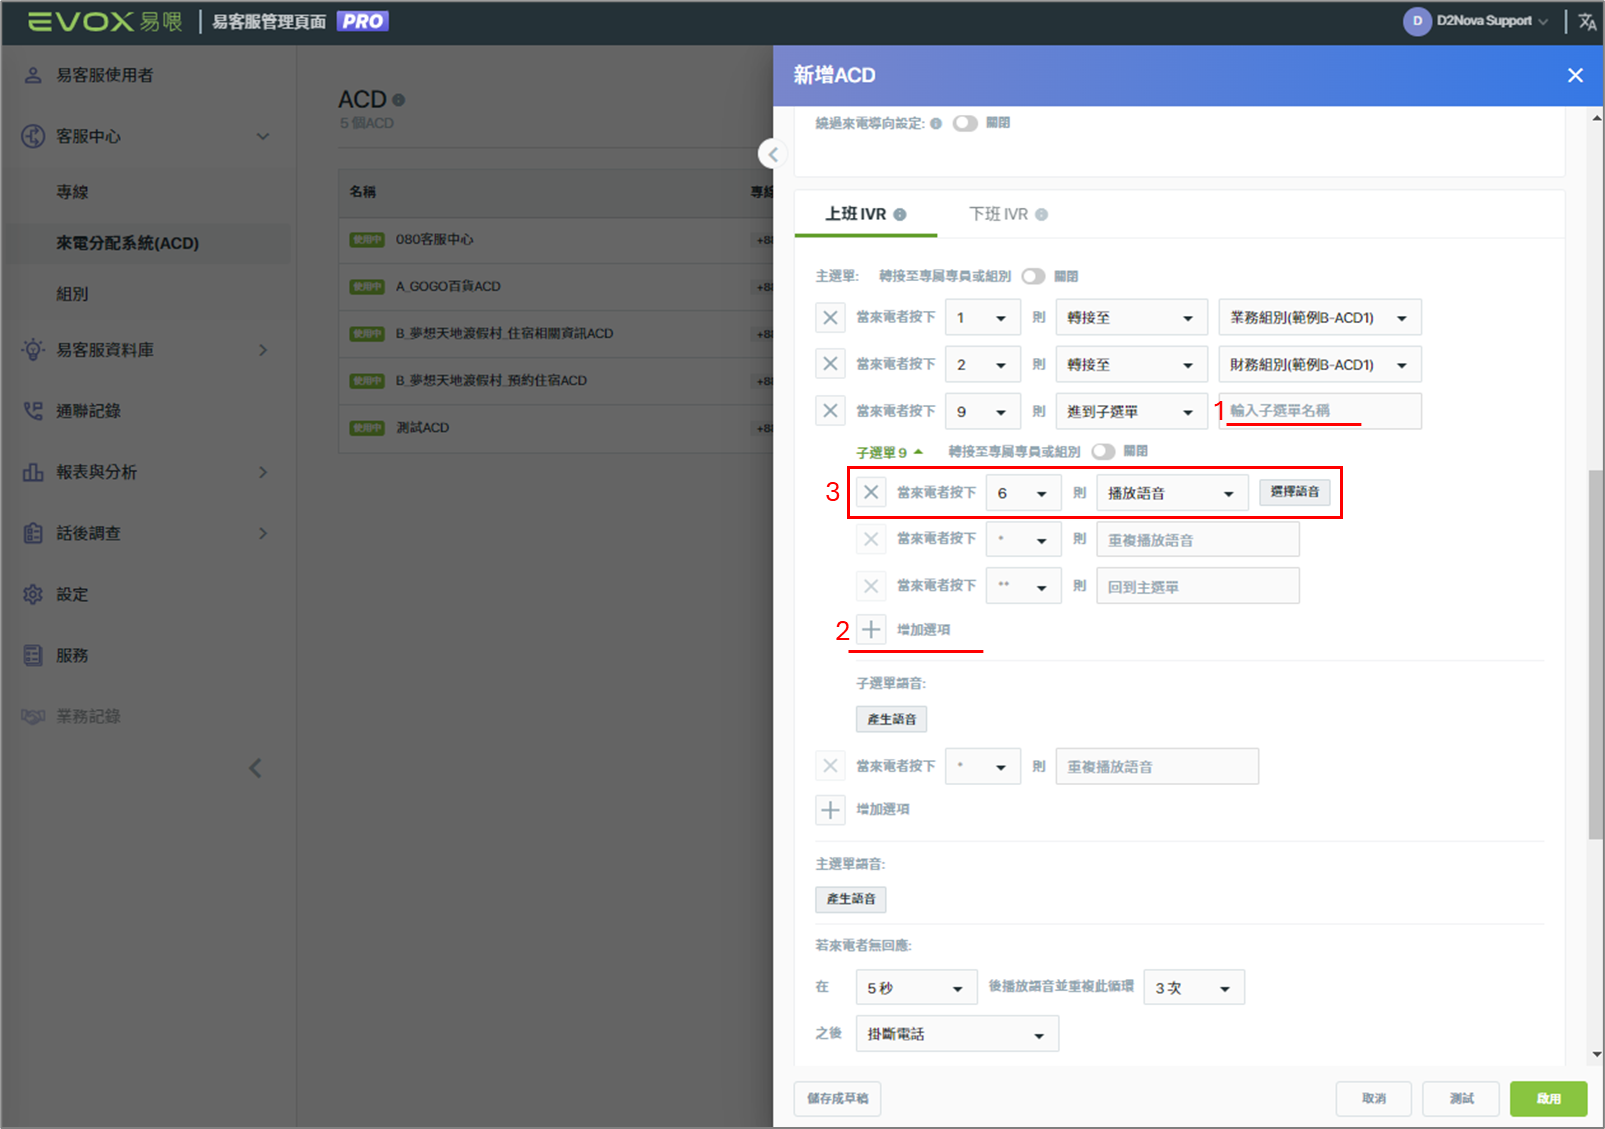Click the plus icon to add submenu option
The width and height of the screenshot is (1605, 1129).
[871, 629]
